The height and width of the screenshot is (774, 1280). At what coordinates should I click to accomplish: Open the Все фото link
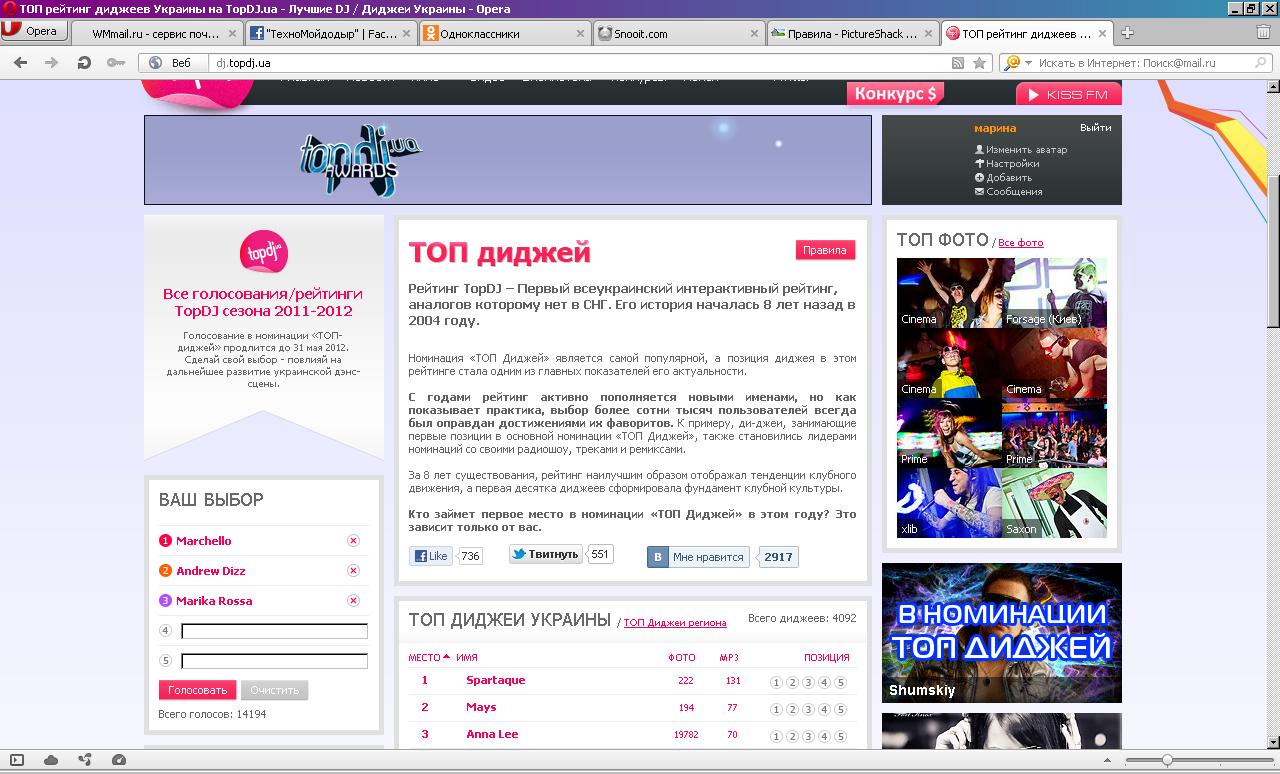click(1020, 243)
